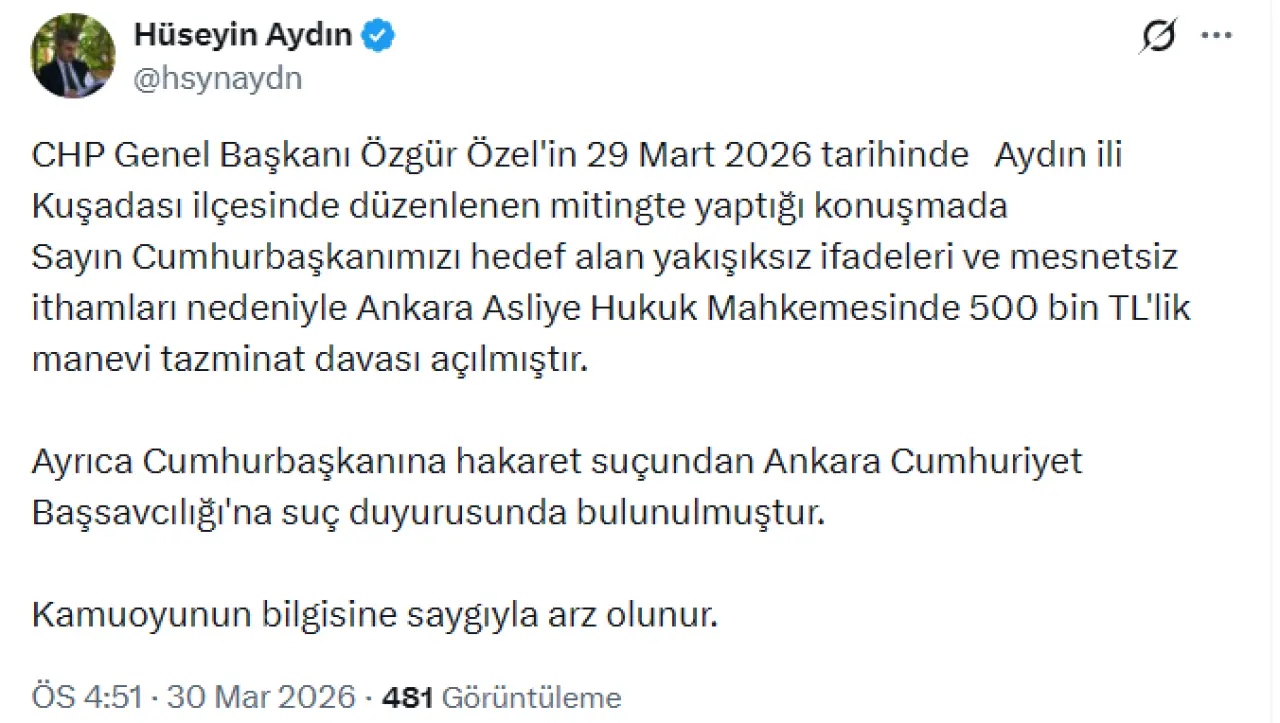Click the blue verified badge
Image resolution: width=1280 pixels, height=723 pixels.
coord(379,36)
